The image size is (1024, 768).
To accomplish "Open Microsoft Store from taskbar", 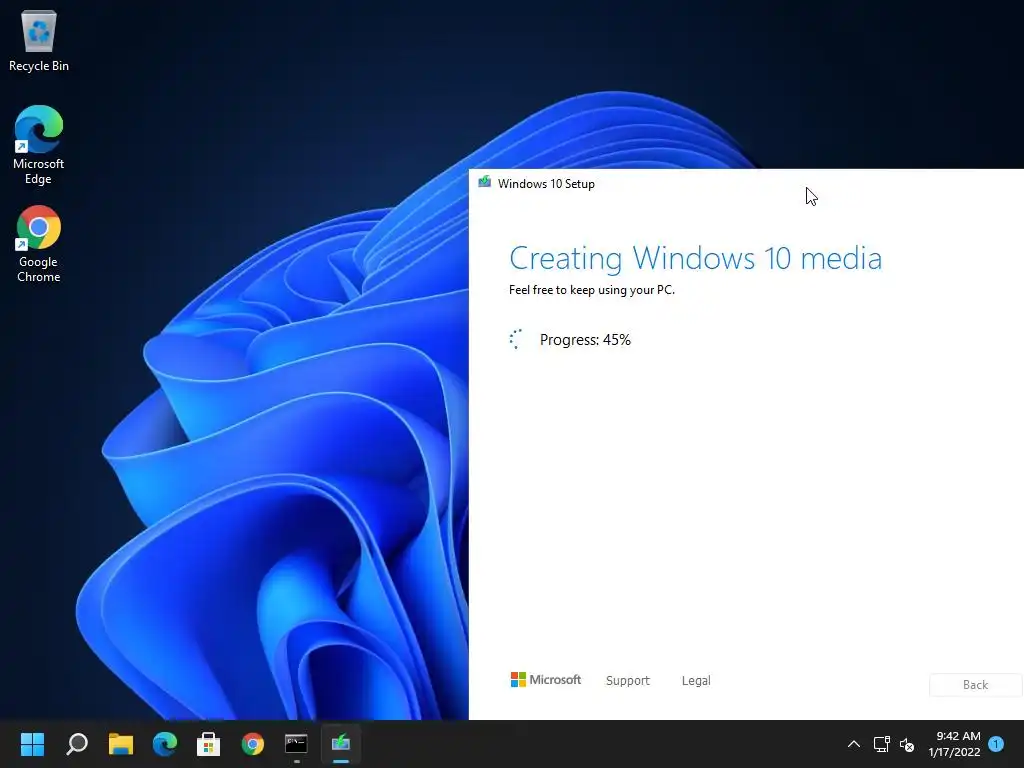I will pos(208,743).
